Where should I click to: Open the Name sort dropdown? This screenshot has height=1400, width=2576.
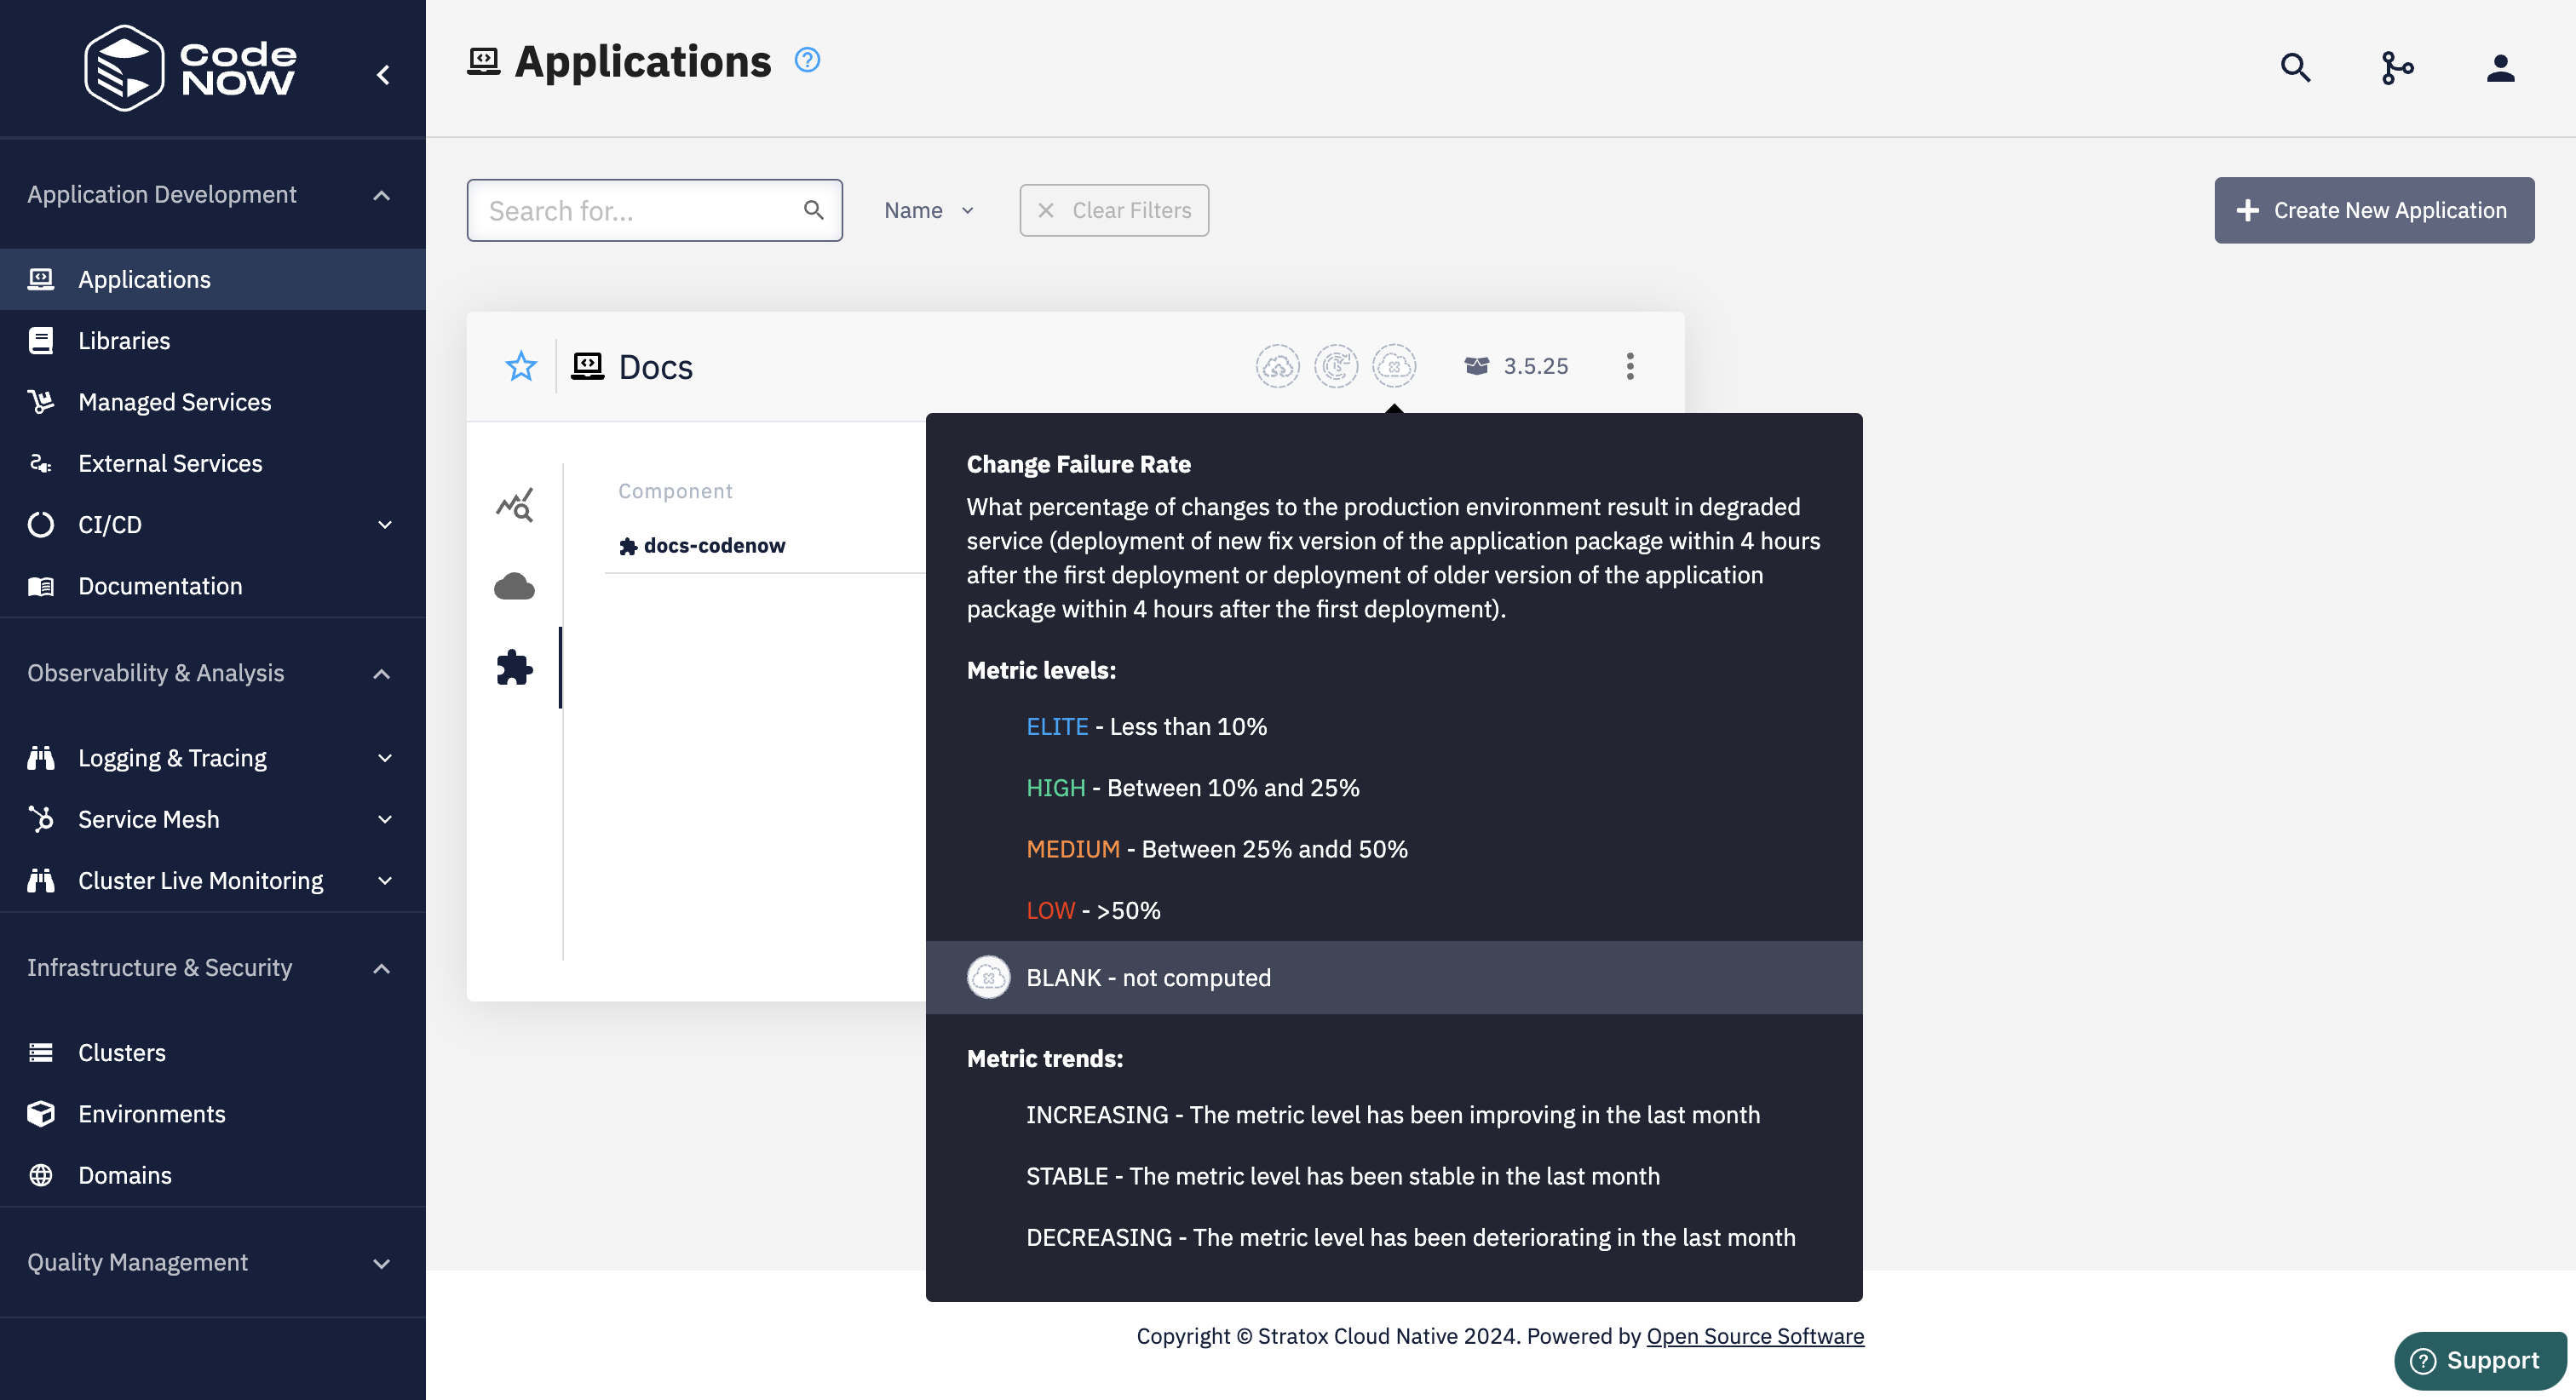point(928,211)
